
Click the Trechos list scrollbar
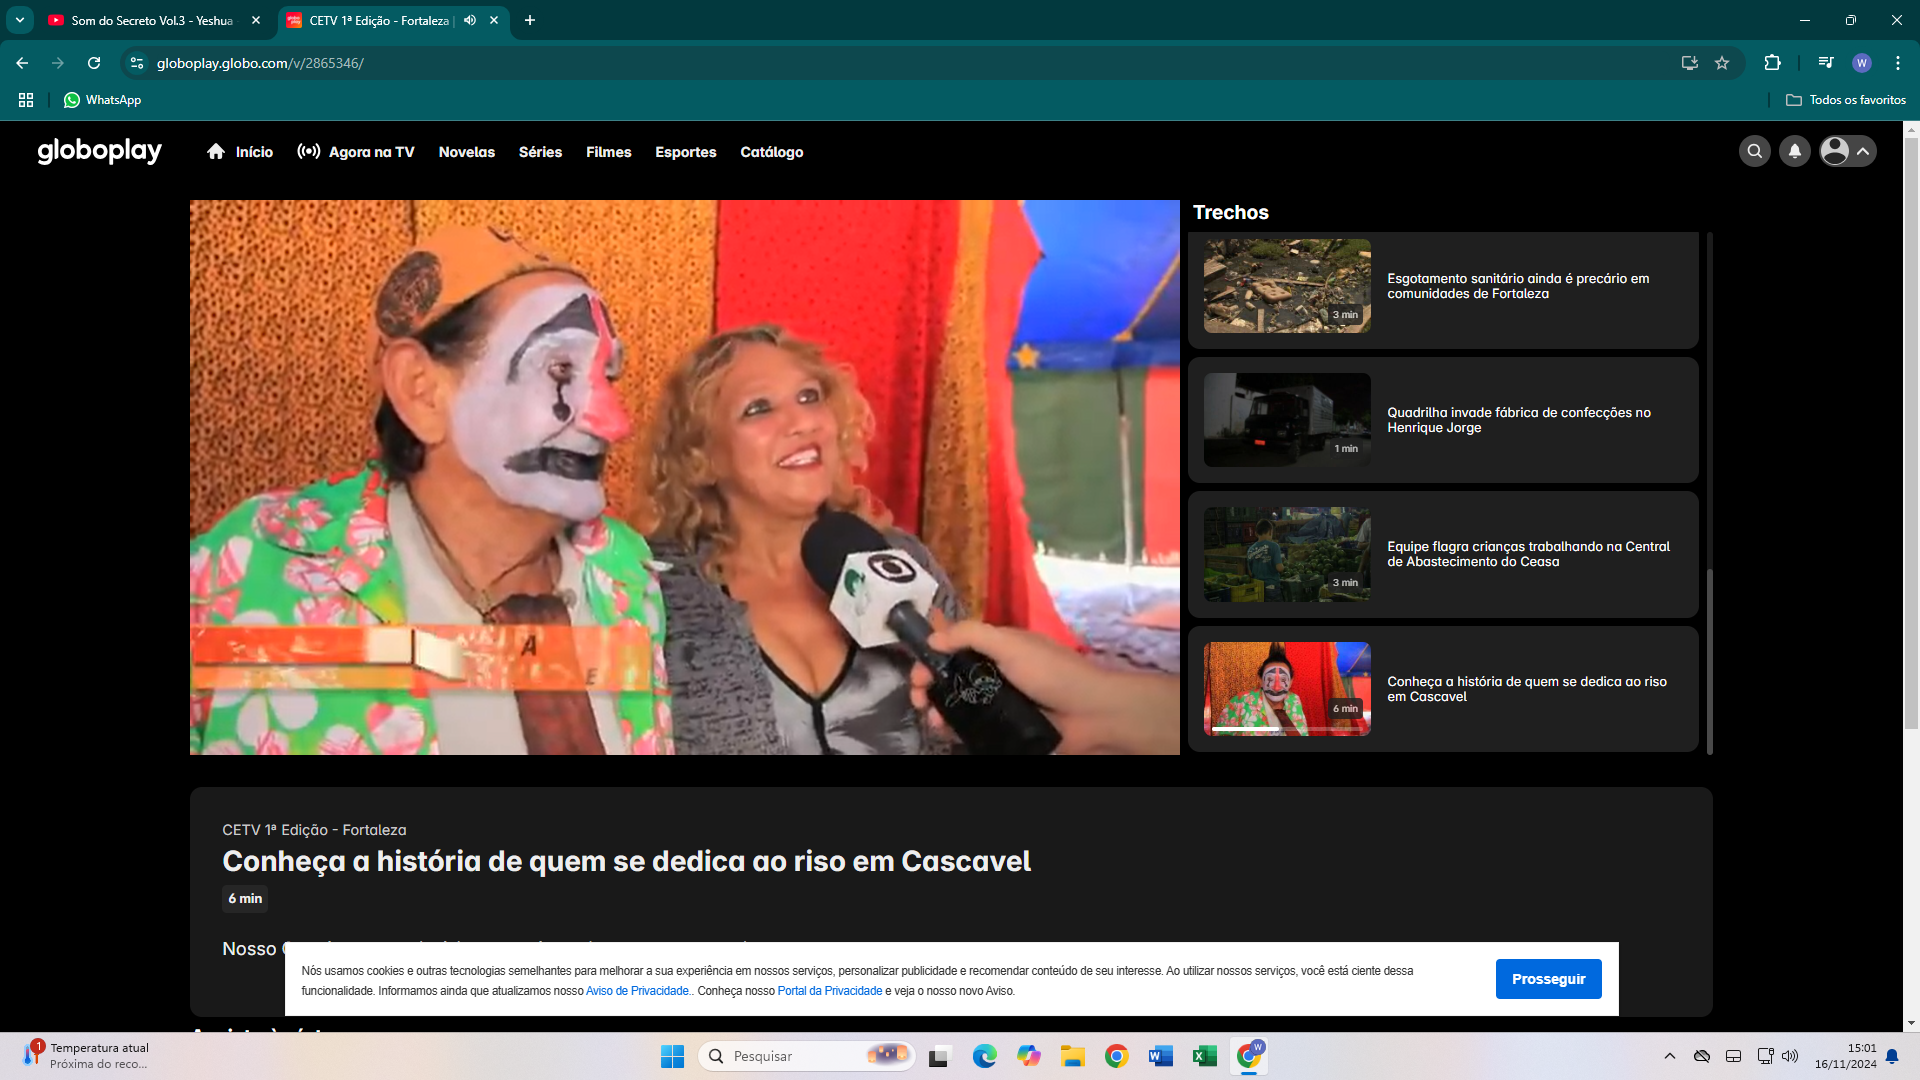[x=1710, y=660]
